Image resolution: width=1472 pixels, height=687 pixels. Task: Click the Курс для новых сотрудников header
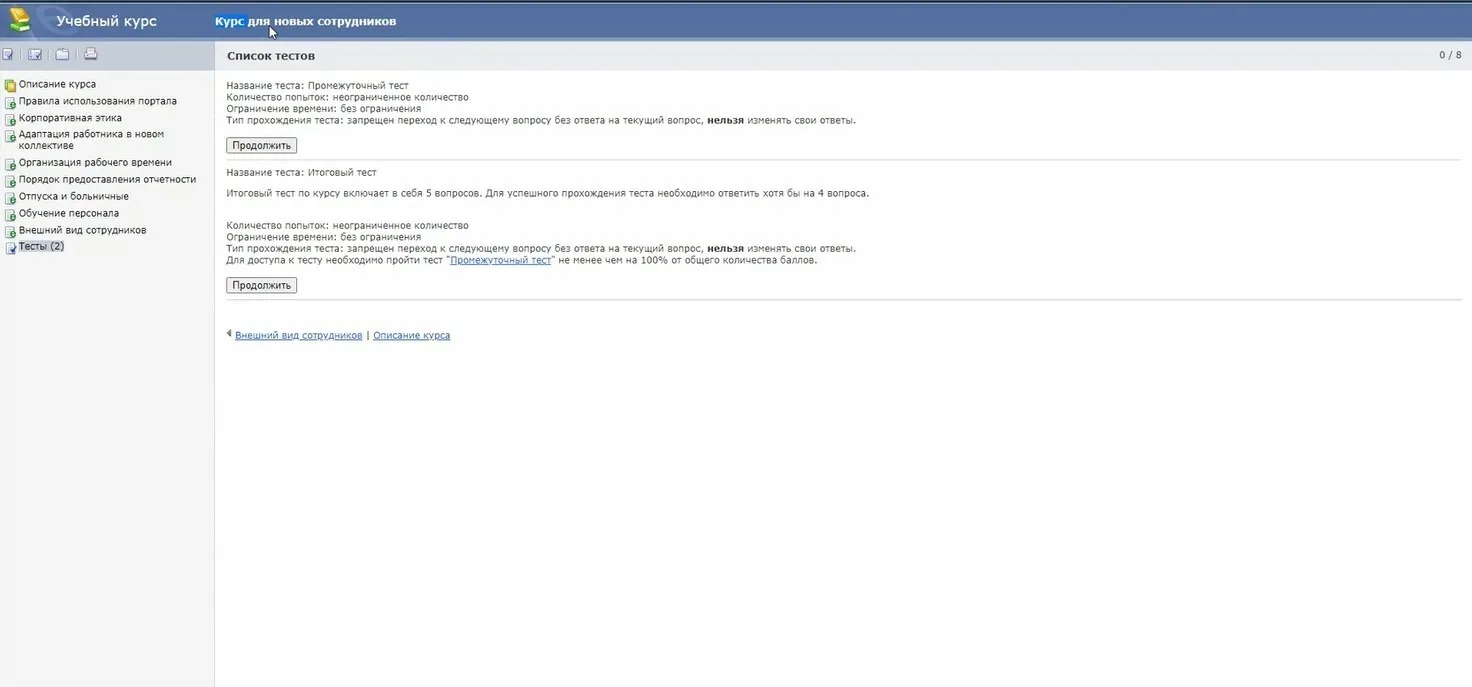[305, 21]
